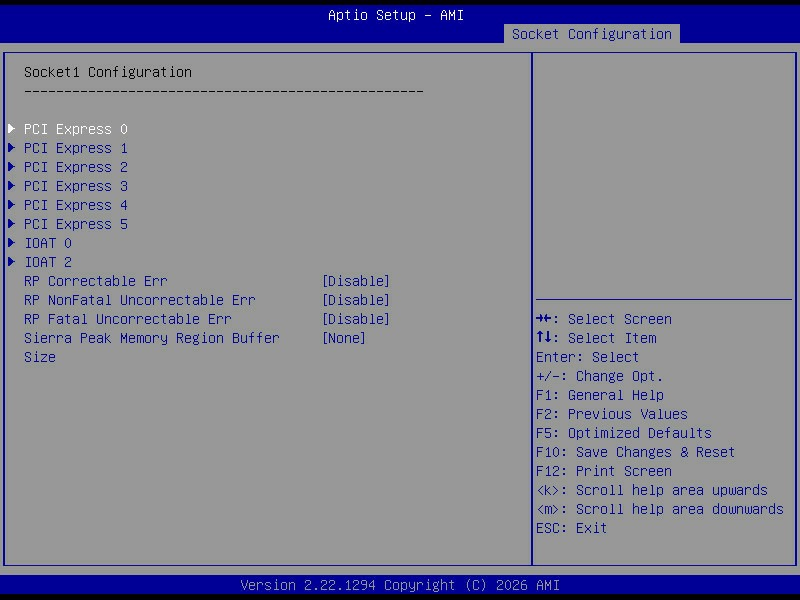Click the Select Screen help line
800x600 pixels.
[x=604, y=319]
